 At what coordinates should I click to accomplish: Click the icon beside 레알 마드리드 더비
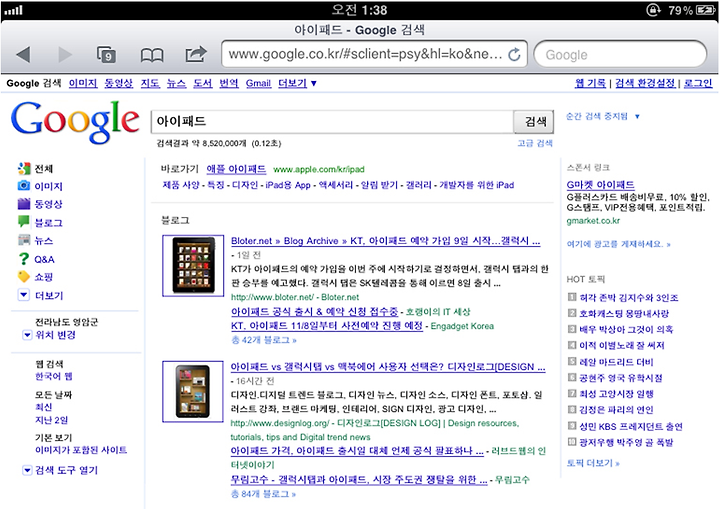pos(572,361)
